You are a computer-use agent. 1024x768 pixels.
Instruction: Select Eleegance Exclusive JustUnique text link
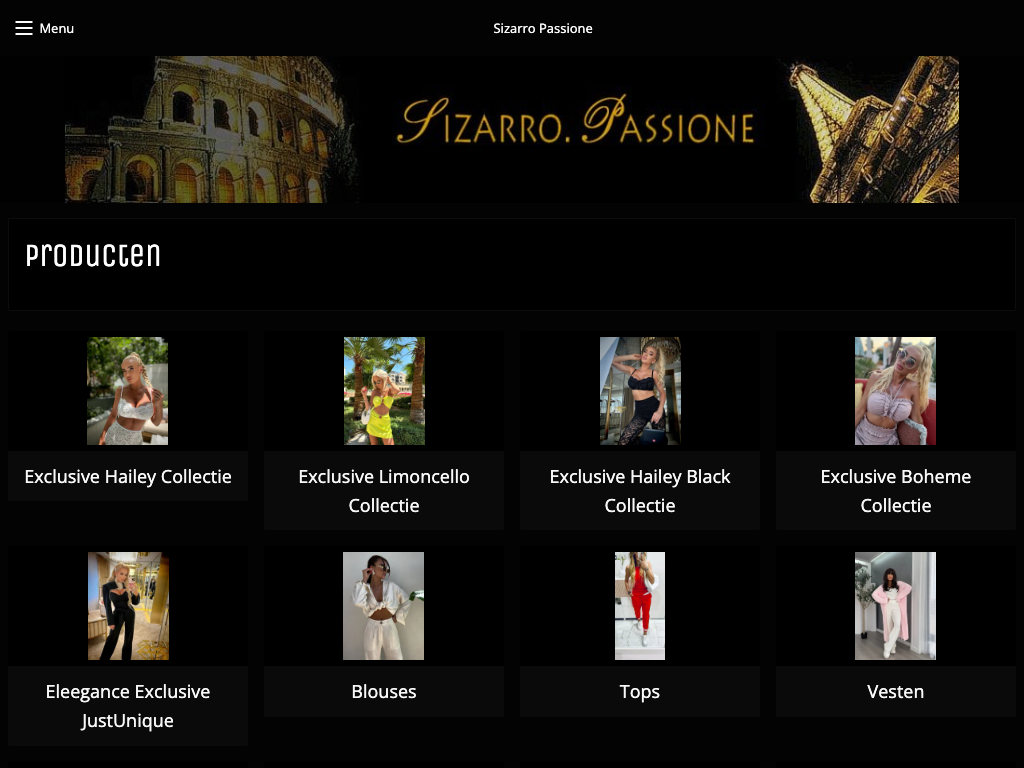pyautogui.click(x=128, y=706)
